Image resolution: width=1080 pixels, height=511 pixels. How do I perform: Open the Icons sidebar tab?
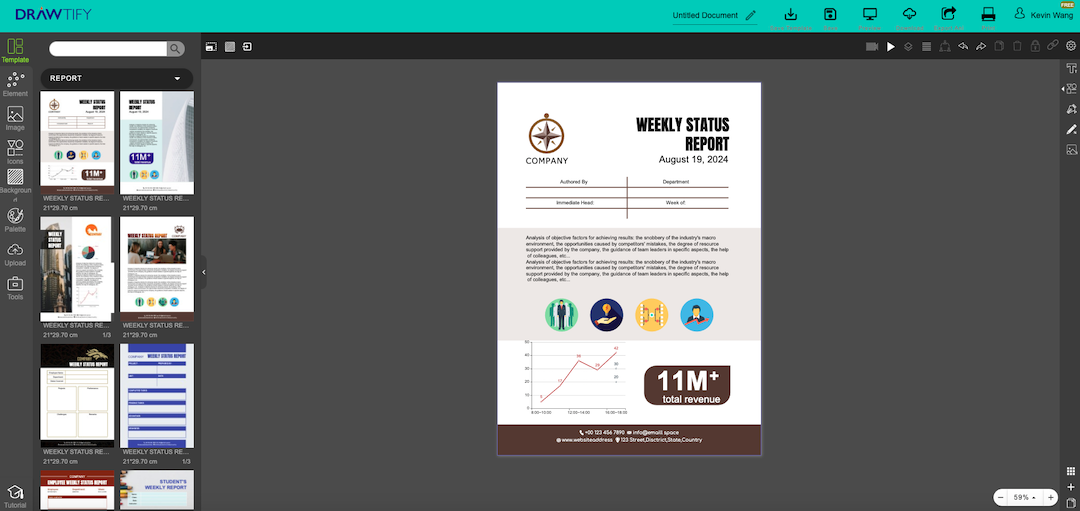15,152
